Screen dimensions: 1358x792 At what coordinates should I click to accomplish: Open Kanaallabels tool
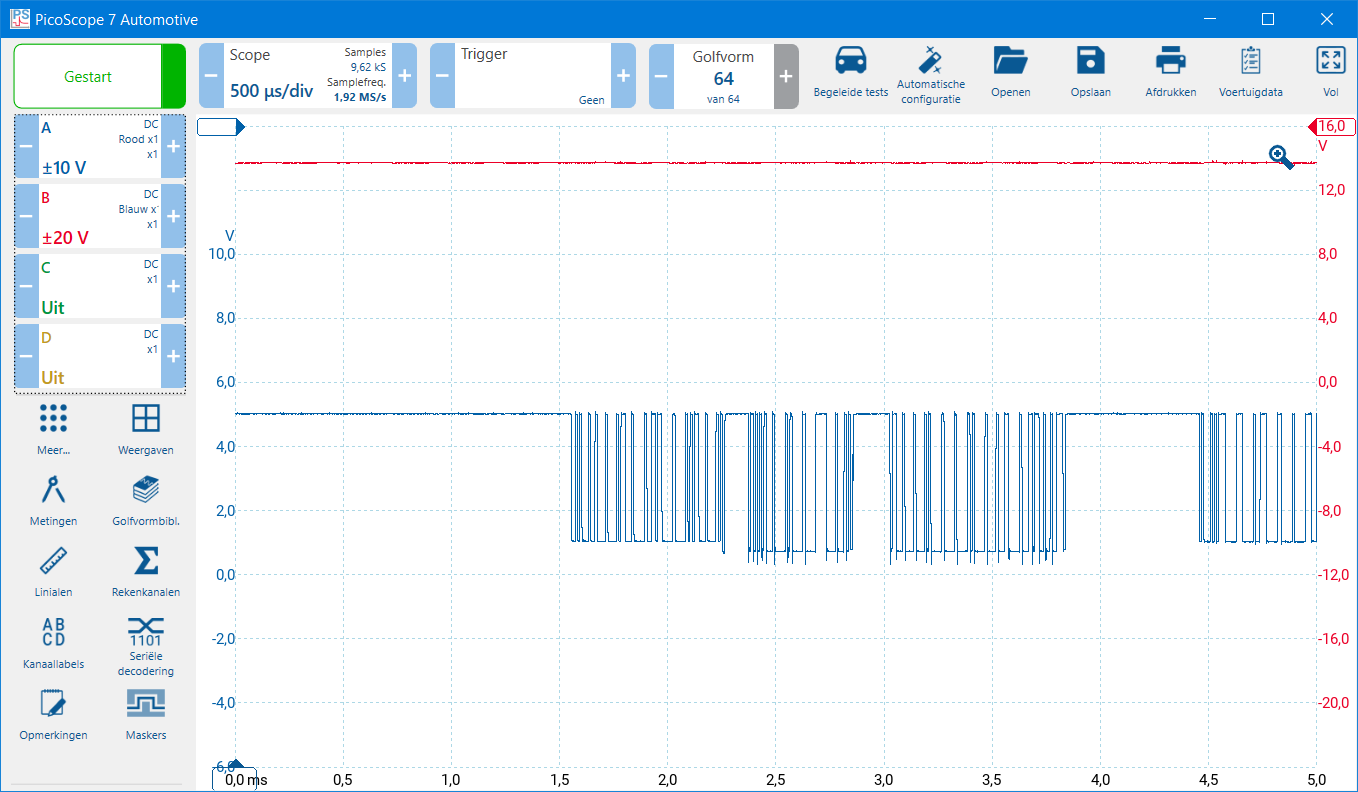point(53,632)
